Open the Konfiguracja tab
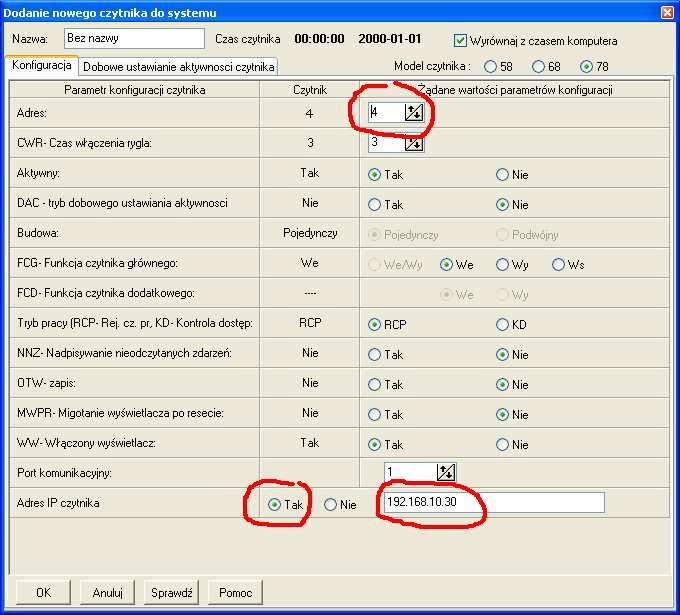The width and height of the screenshot is (680, 615). (x=42, y=65)
